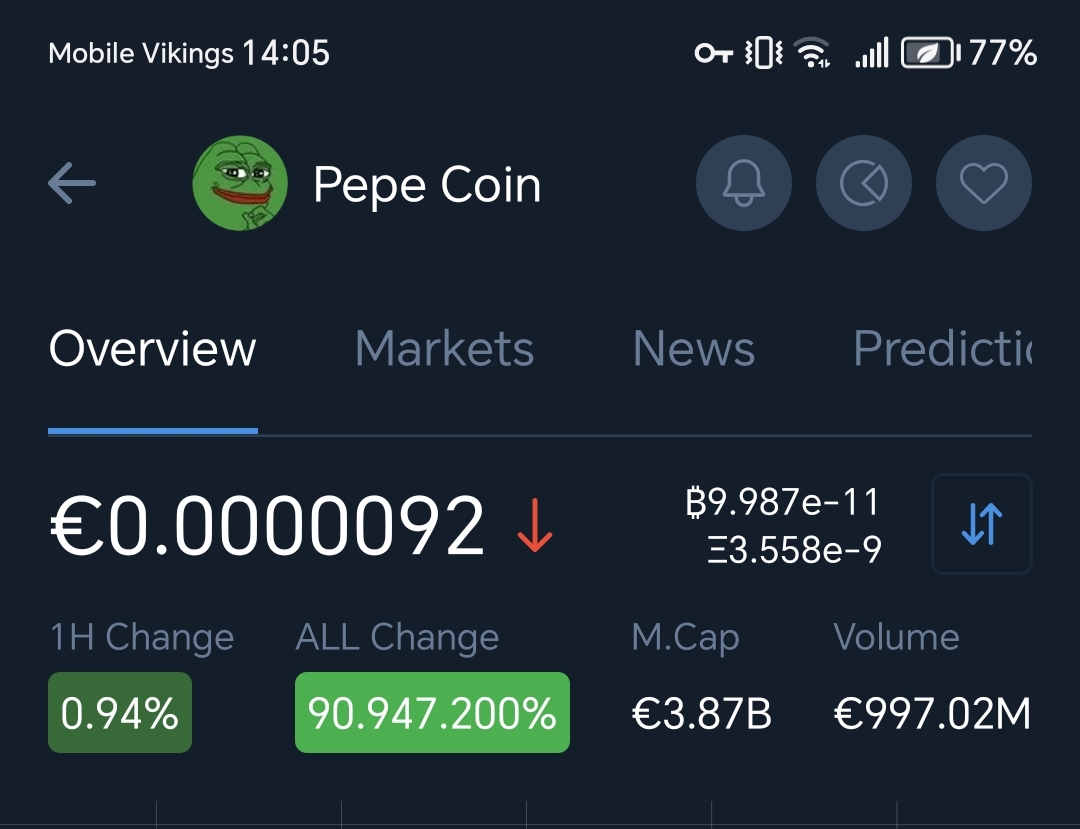
Task: Toggle the heart favorite icon
Action: tap(983, 184)
